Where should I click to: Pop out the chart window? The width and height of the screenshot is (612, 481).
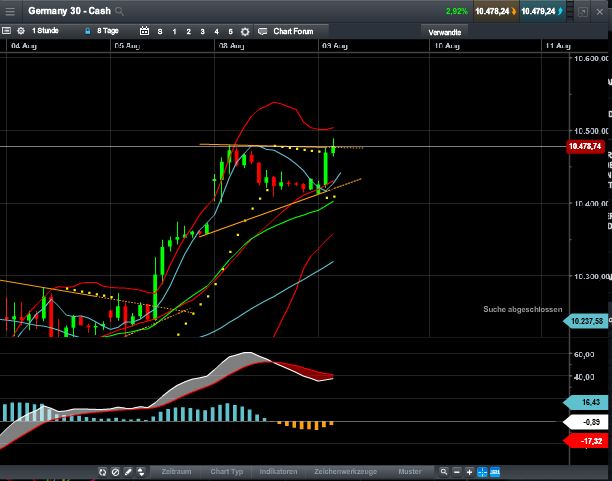tap(582, 12)
